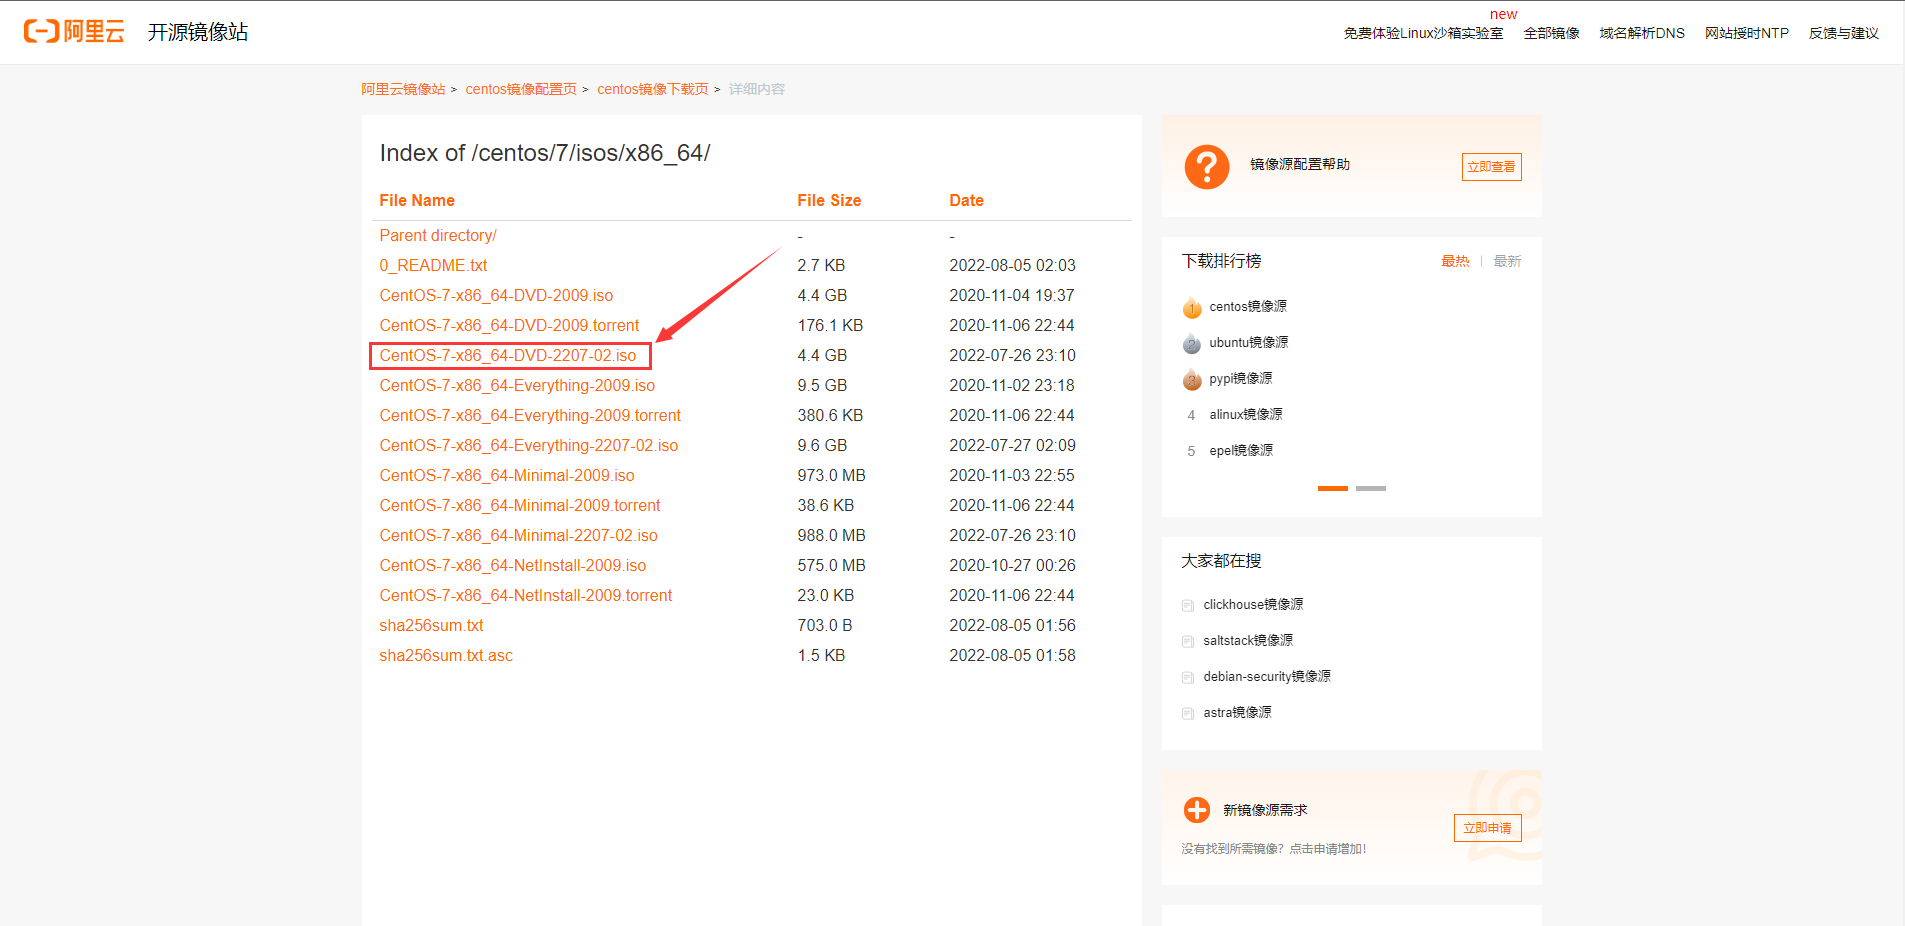1905x926 pixels.
Task: Click the orange plus icon for new mirror request
Action: click(1196, 810)
